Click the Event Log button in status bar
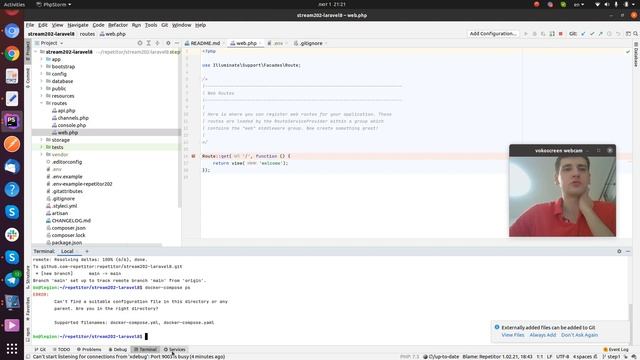Viewport: 640px width, 360px height. (616, 349)
